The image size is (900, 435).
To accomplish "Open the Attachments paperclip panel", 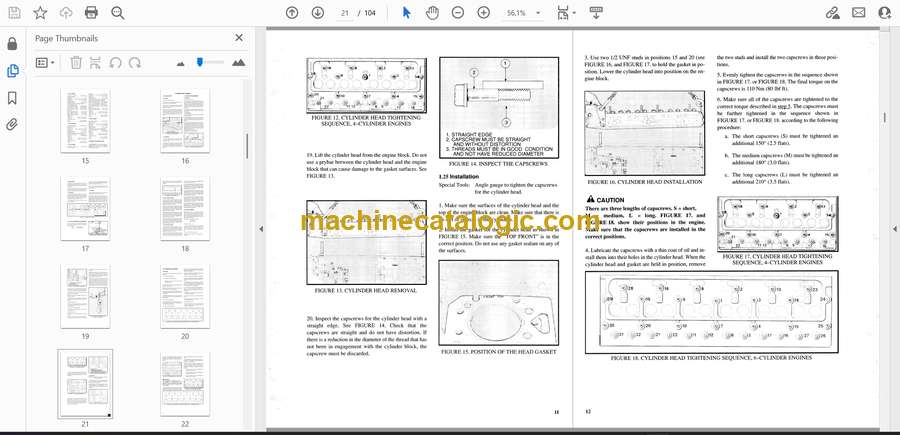I will pos(12,125).
